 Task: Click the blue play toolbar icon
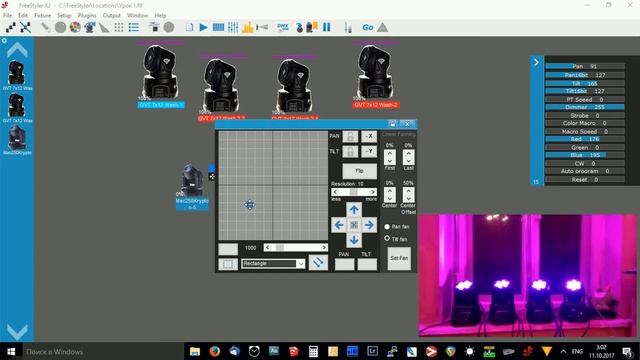(x=203, y=27)
